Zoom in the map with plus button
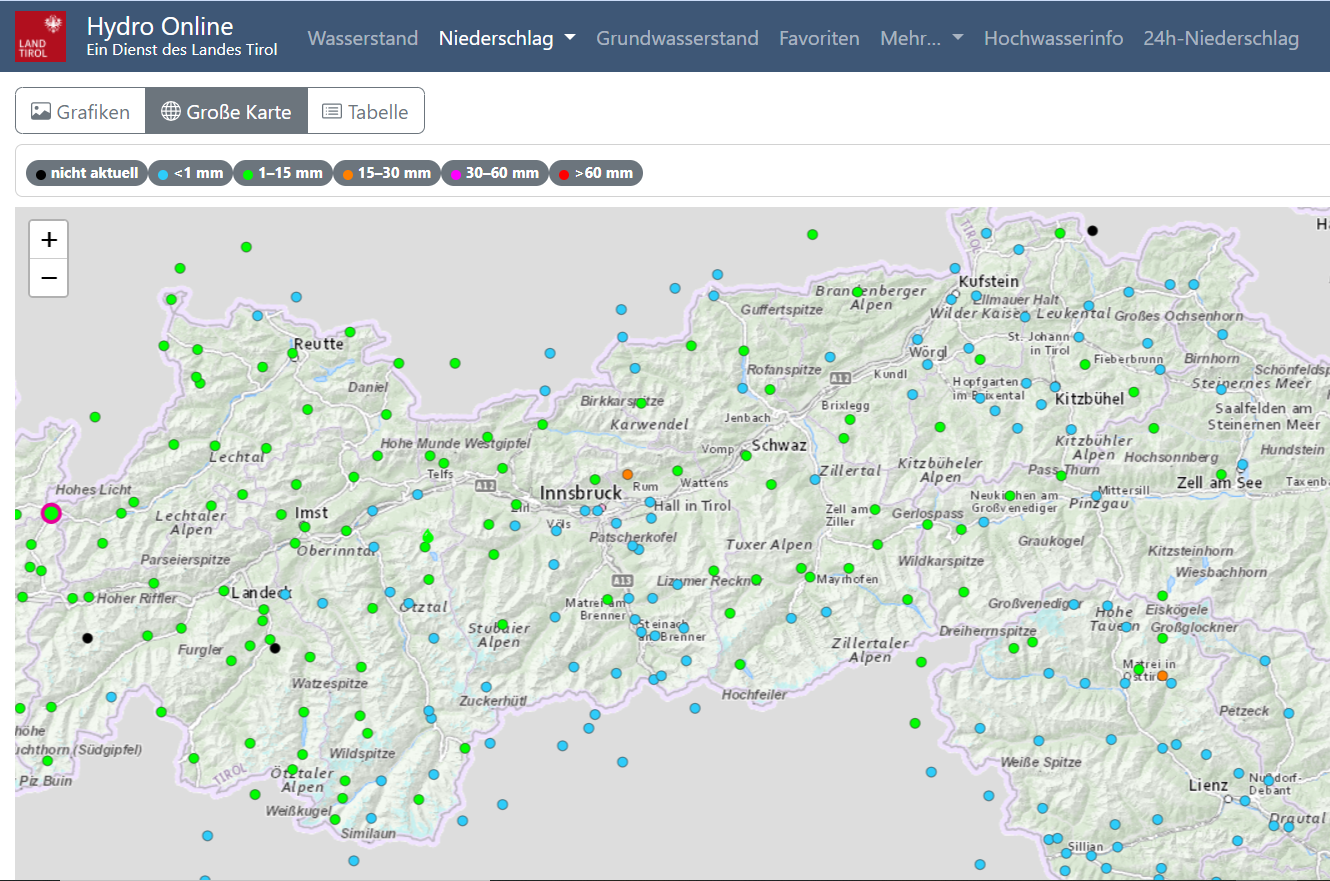The height and width of the screenshot is (881, 1330). (49, 240)
